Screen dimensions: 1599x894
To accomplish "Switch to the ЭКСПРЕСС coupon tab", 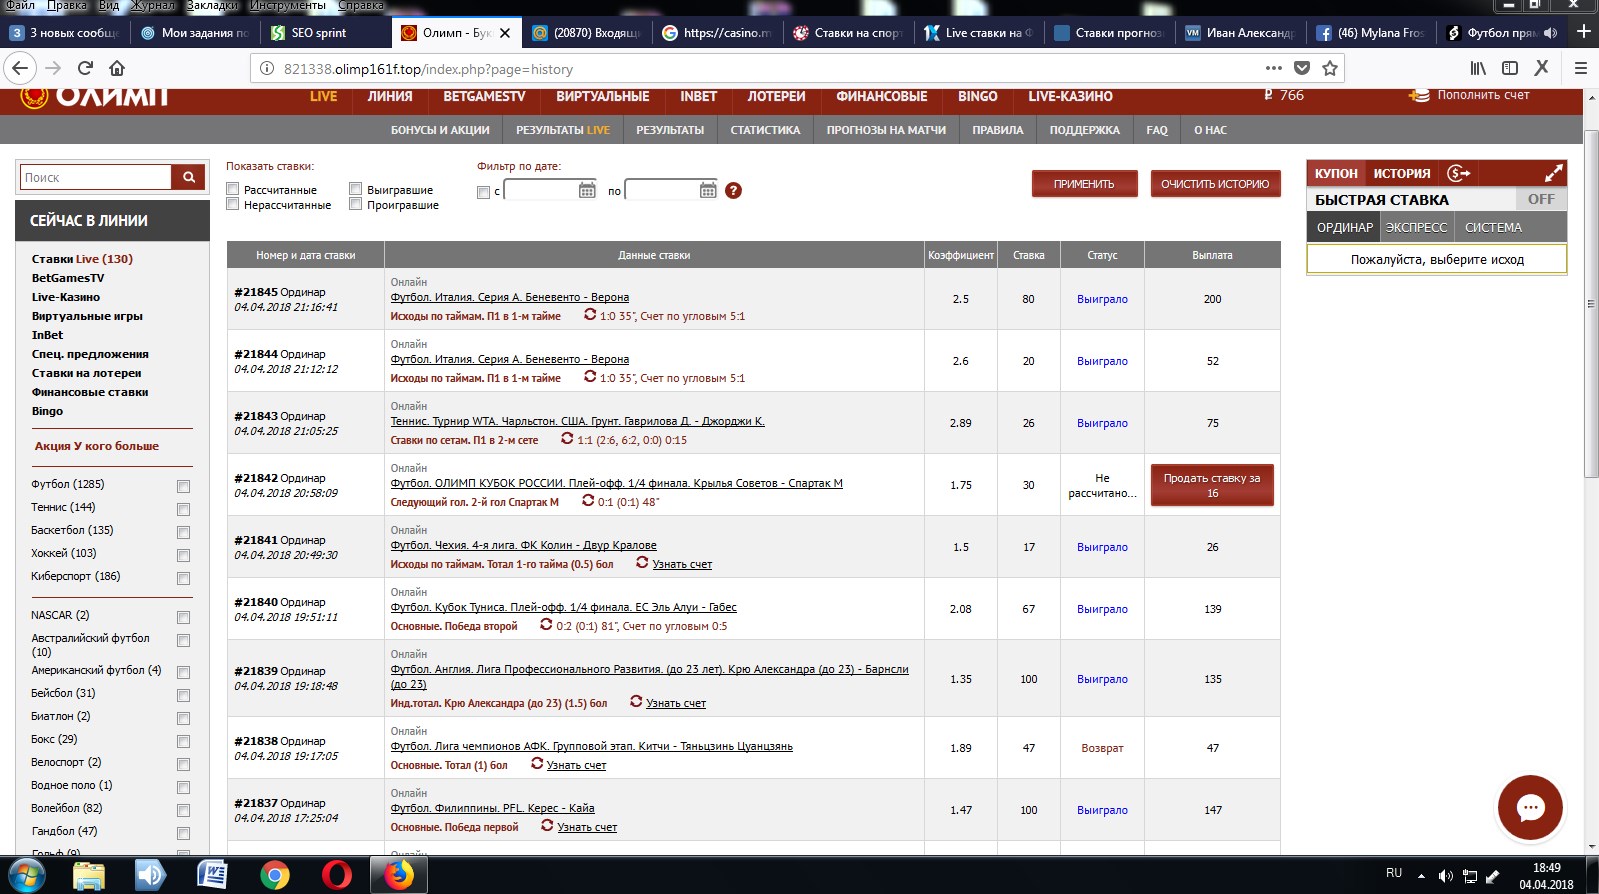I will (x=1416, y=227).
